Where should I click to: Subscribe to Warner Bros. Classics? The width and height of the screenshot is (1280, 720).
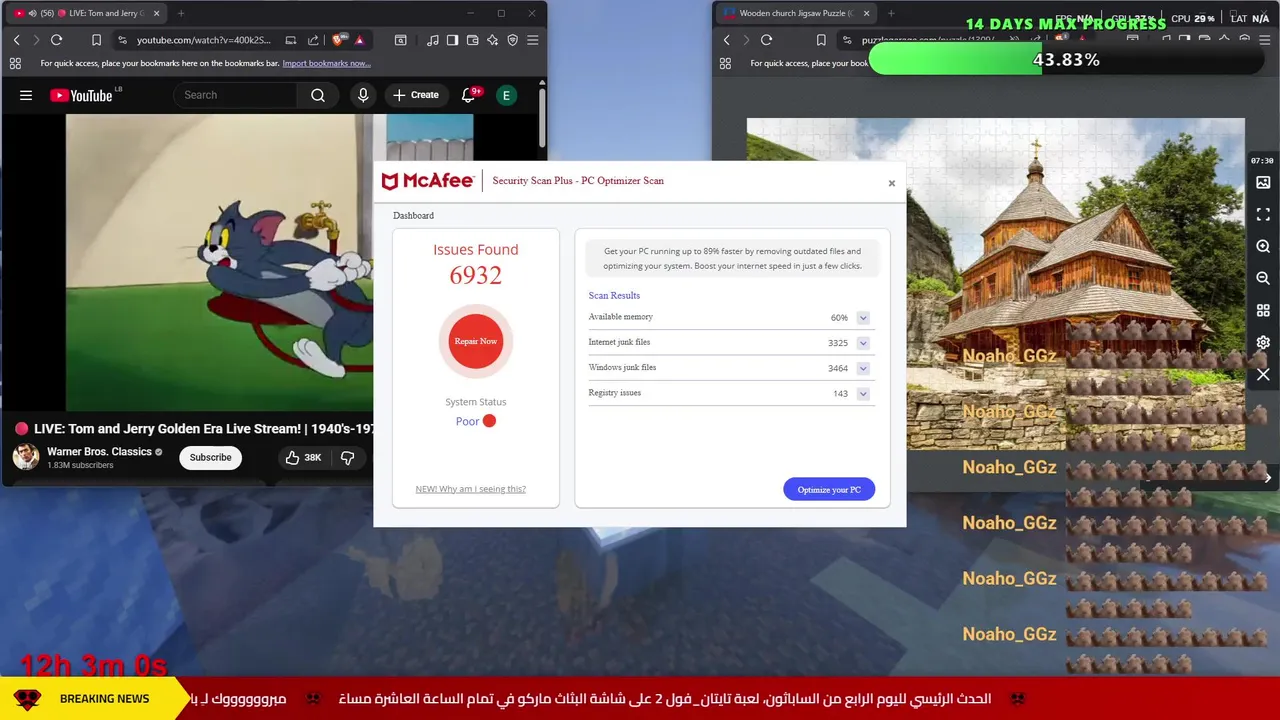pos(211,457)
